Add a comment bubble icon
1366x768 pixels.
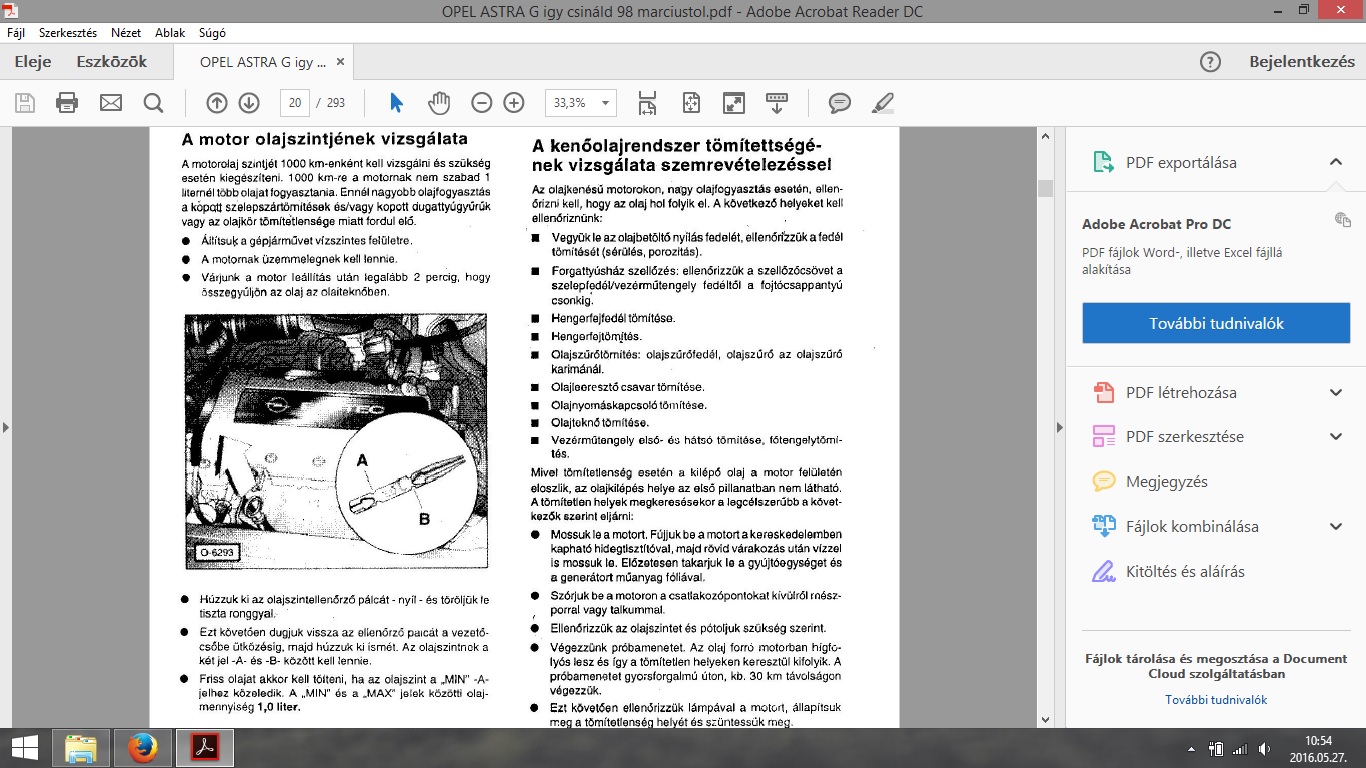click(x=840, y=102)
